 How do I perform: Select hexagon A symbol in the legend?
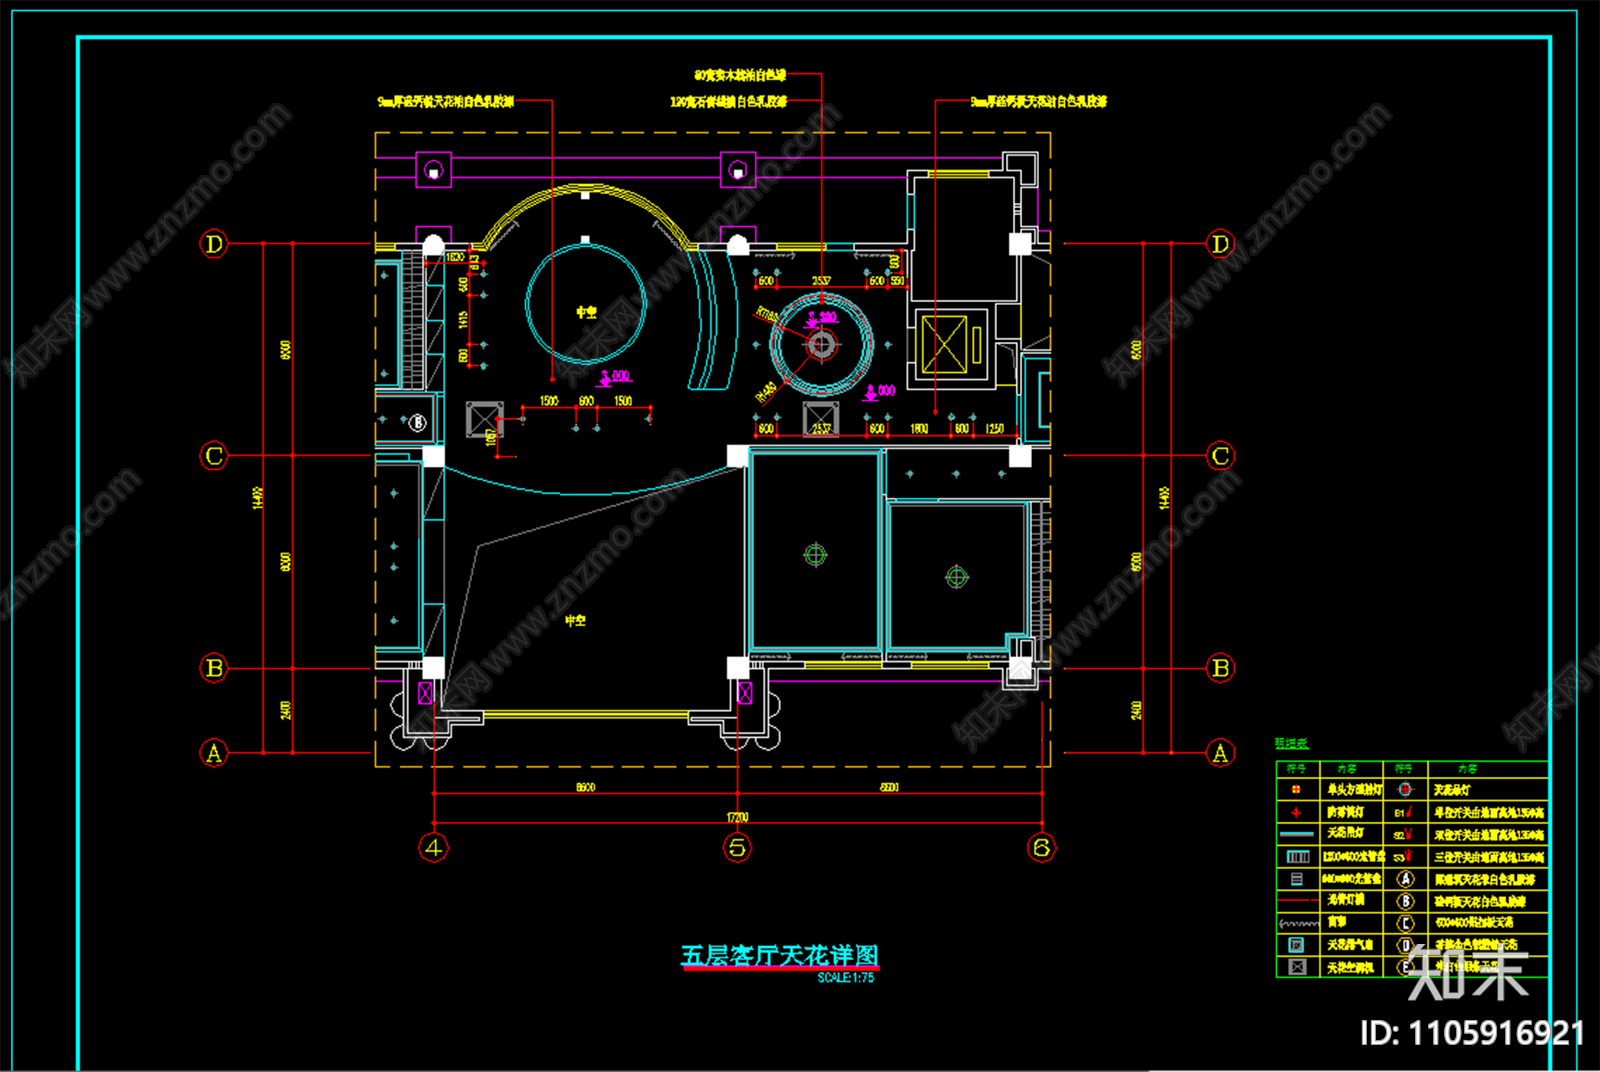point(1405,879)
